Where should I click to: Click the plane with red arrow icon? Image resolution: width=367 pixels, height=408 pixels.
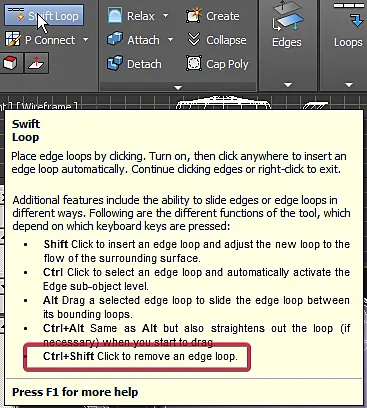36,63
